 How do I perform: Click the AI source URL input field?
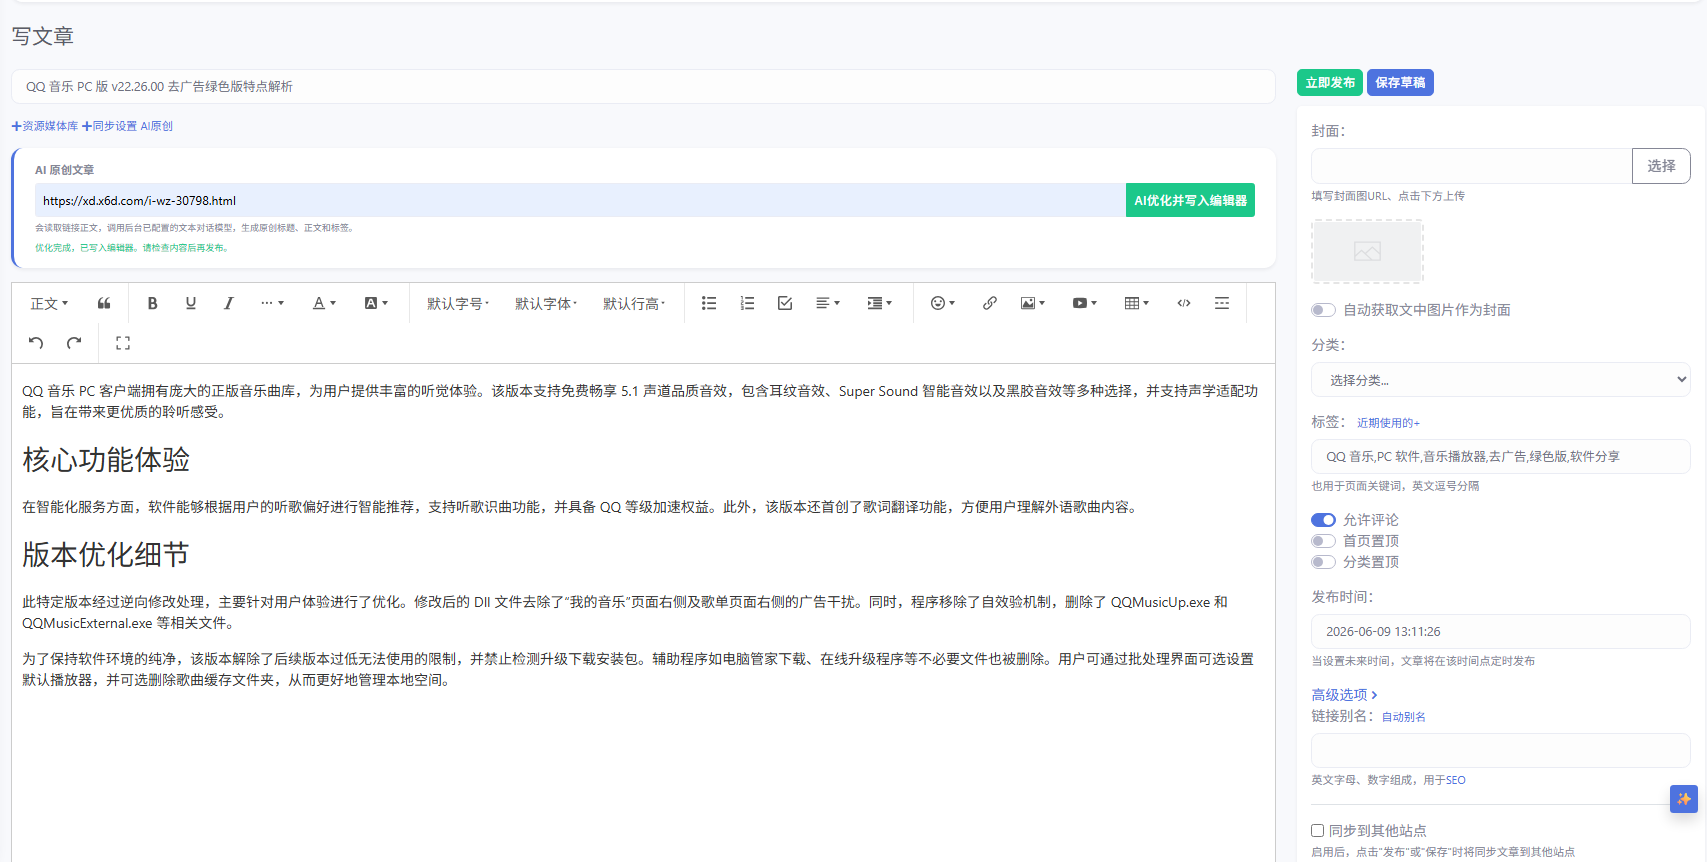[x=580, y=200]
